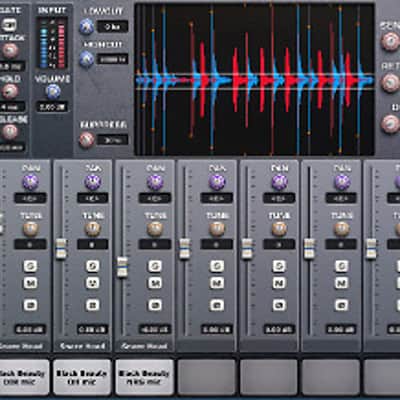Select the Highcut frequency value field
The height and width of the screenshot is (400, 400).
tap(112, 59)
